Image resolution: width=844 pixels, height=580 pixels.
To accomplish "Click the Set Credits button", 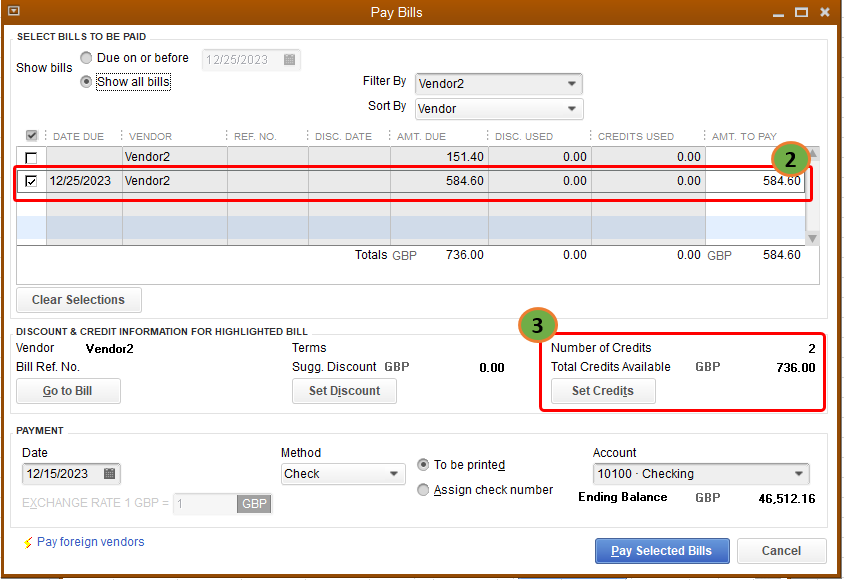I will [x=603, y=391].
